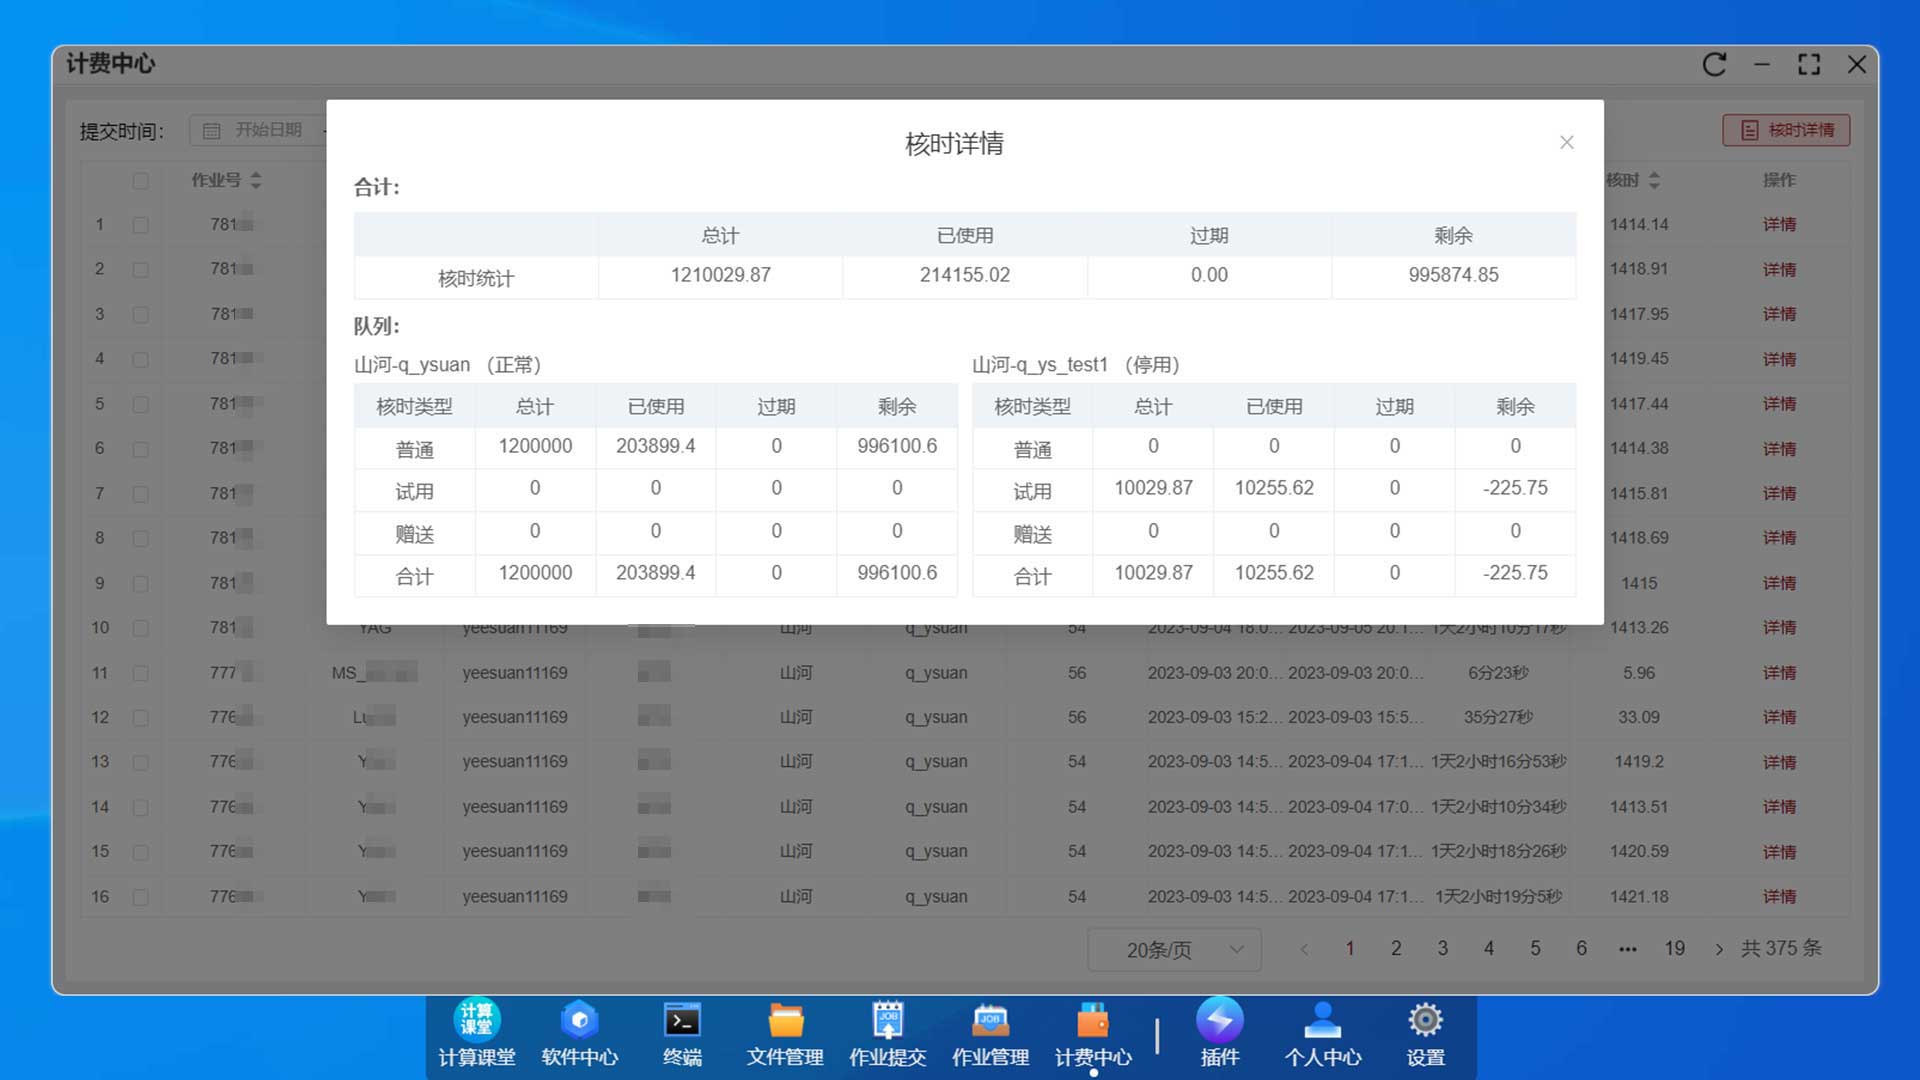The image size is (1920, 1080).
Task: Check the checkbox in row 15
Action: (140, 852)
